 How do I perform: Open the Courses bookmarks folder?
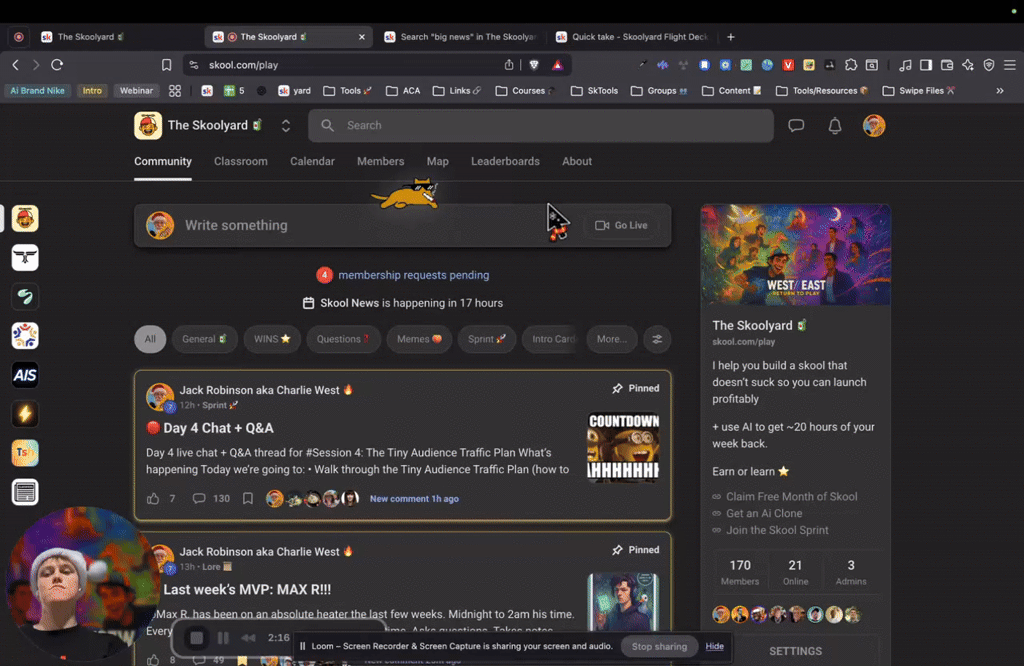[526, 91]
